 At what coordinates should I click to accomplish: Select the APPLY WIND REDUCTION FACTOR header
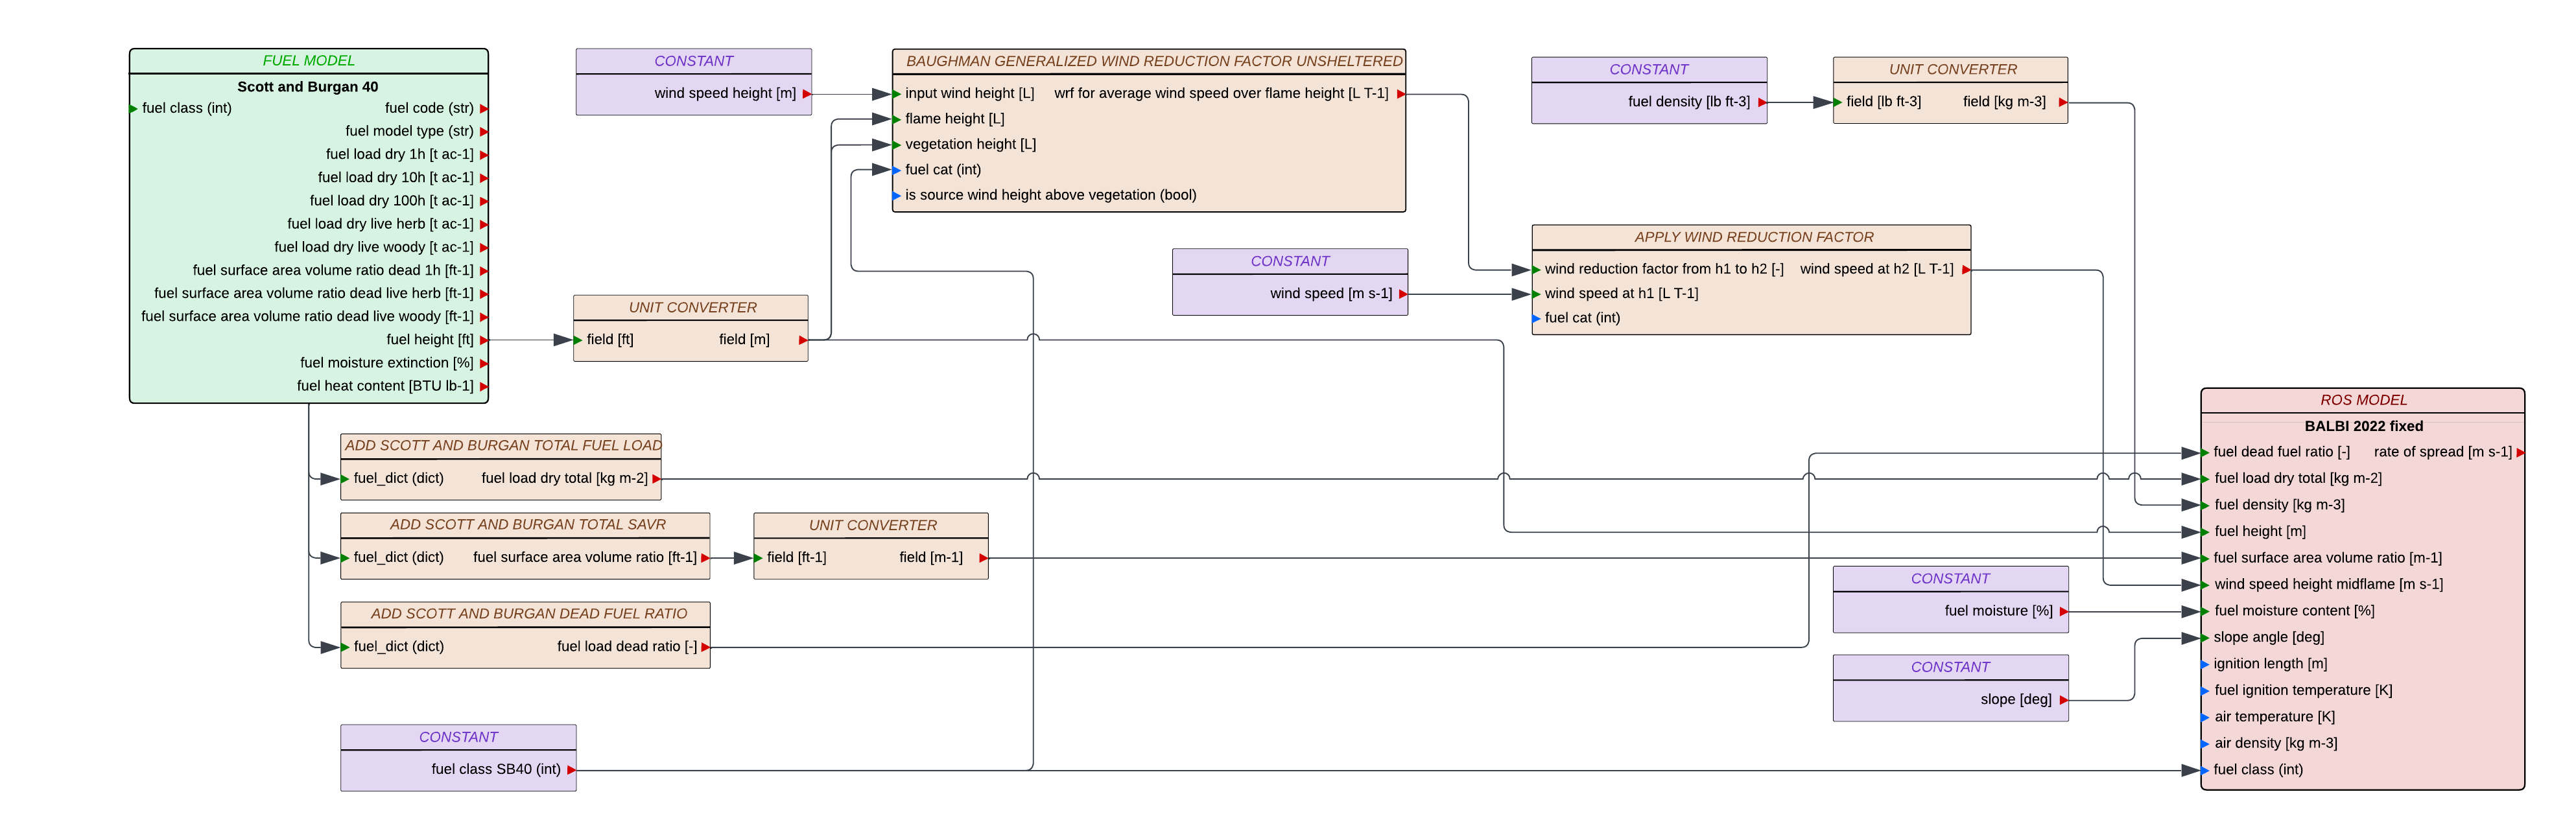pos(1754,237)
